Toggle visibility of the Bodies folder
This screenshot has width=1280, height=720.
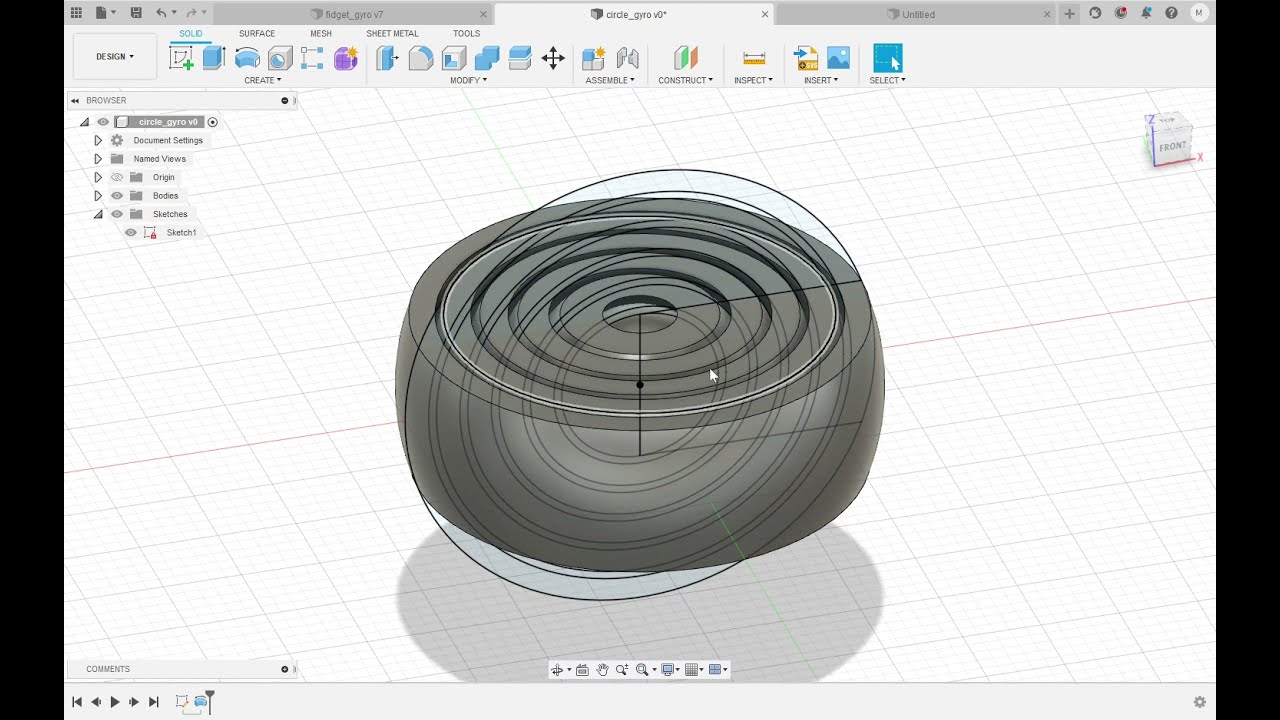117,196
